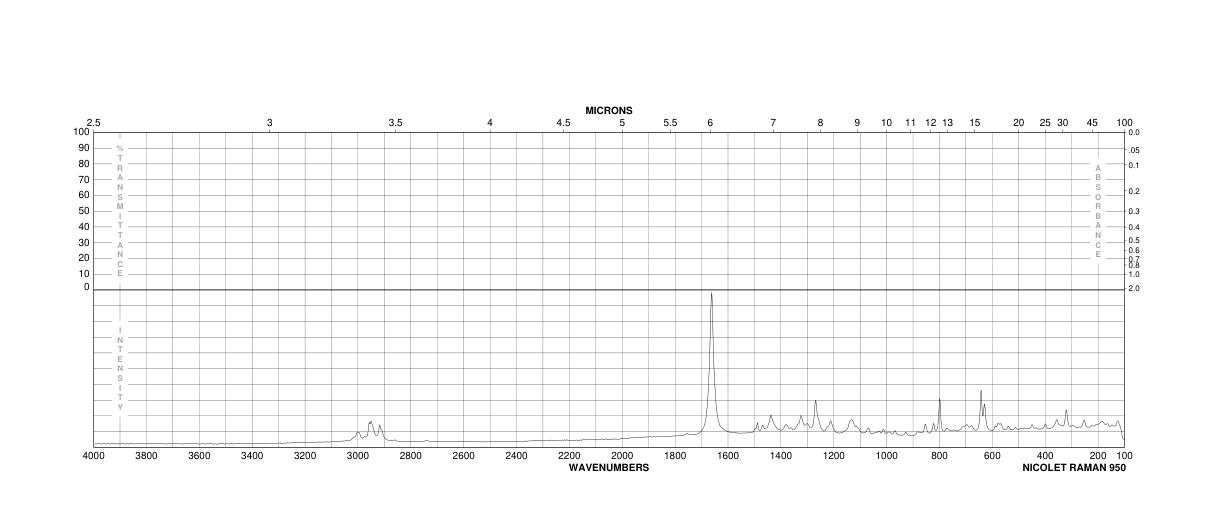Image resolution: width=1224 pixels, height=528 pixels.
Task: Click the 90 transmittance tick label
Action: 82,148
